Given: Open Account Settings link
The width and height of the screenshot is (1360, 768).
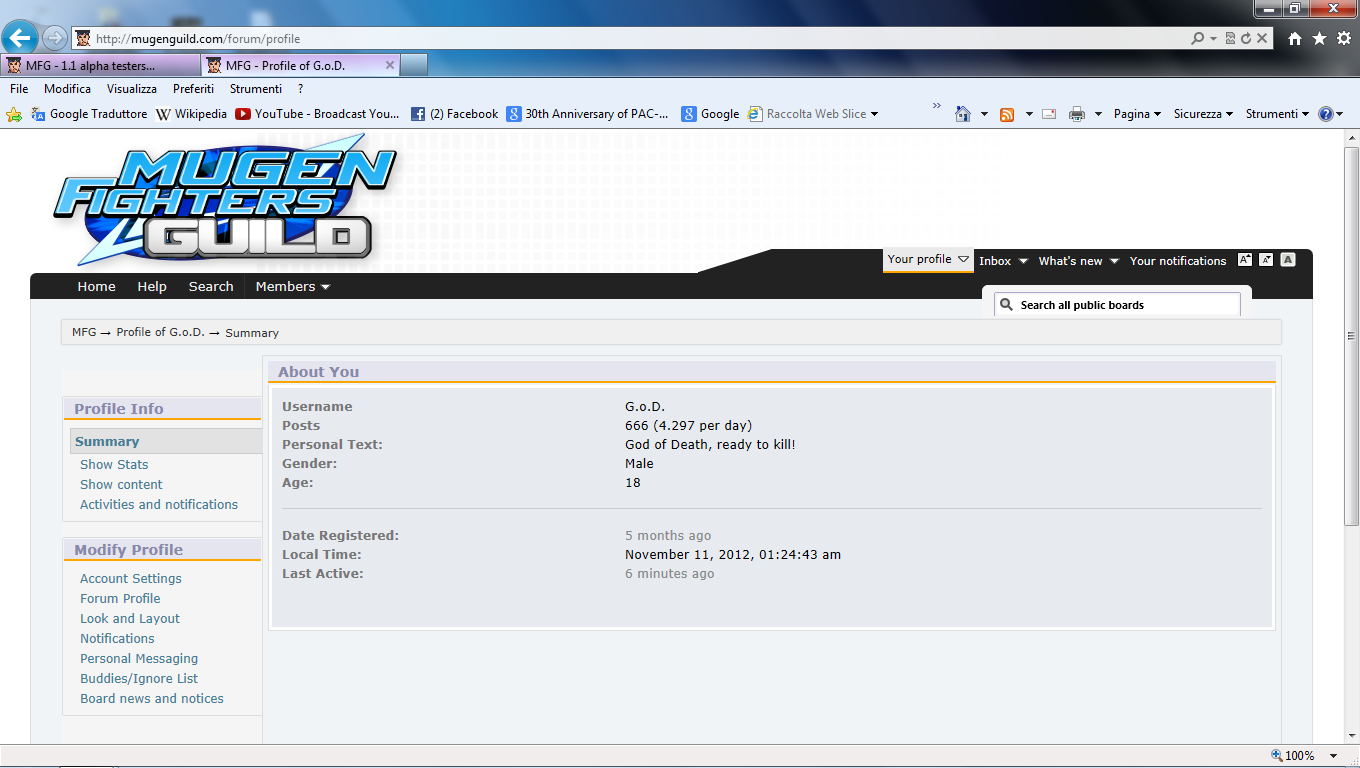Looking at the screenshot, I should pyautogui.click(x=131, y=578).
